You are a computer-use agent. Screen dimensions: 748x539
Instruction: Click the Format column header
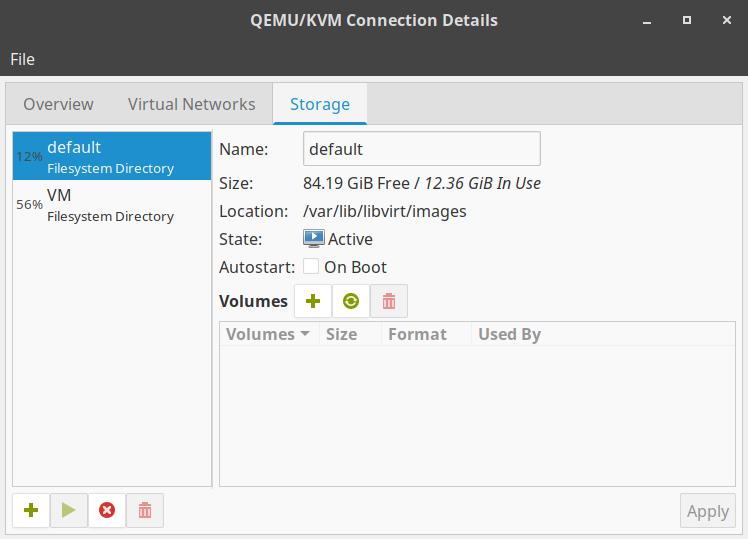point(417,334)
